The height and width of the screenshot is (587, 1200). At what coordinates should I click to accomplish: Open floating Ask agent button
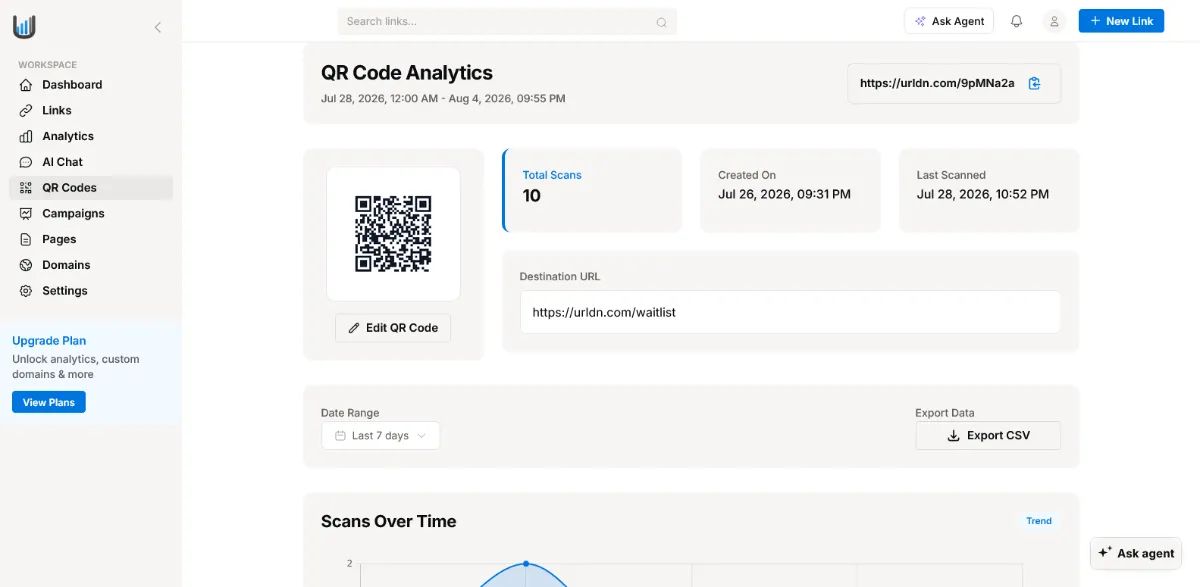pyautogui.click(x=1136, y=553)
